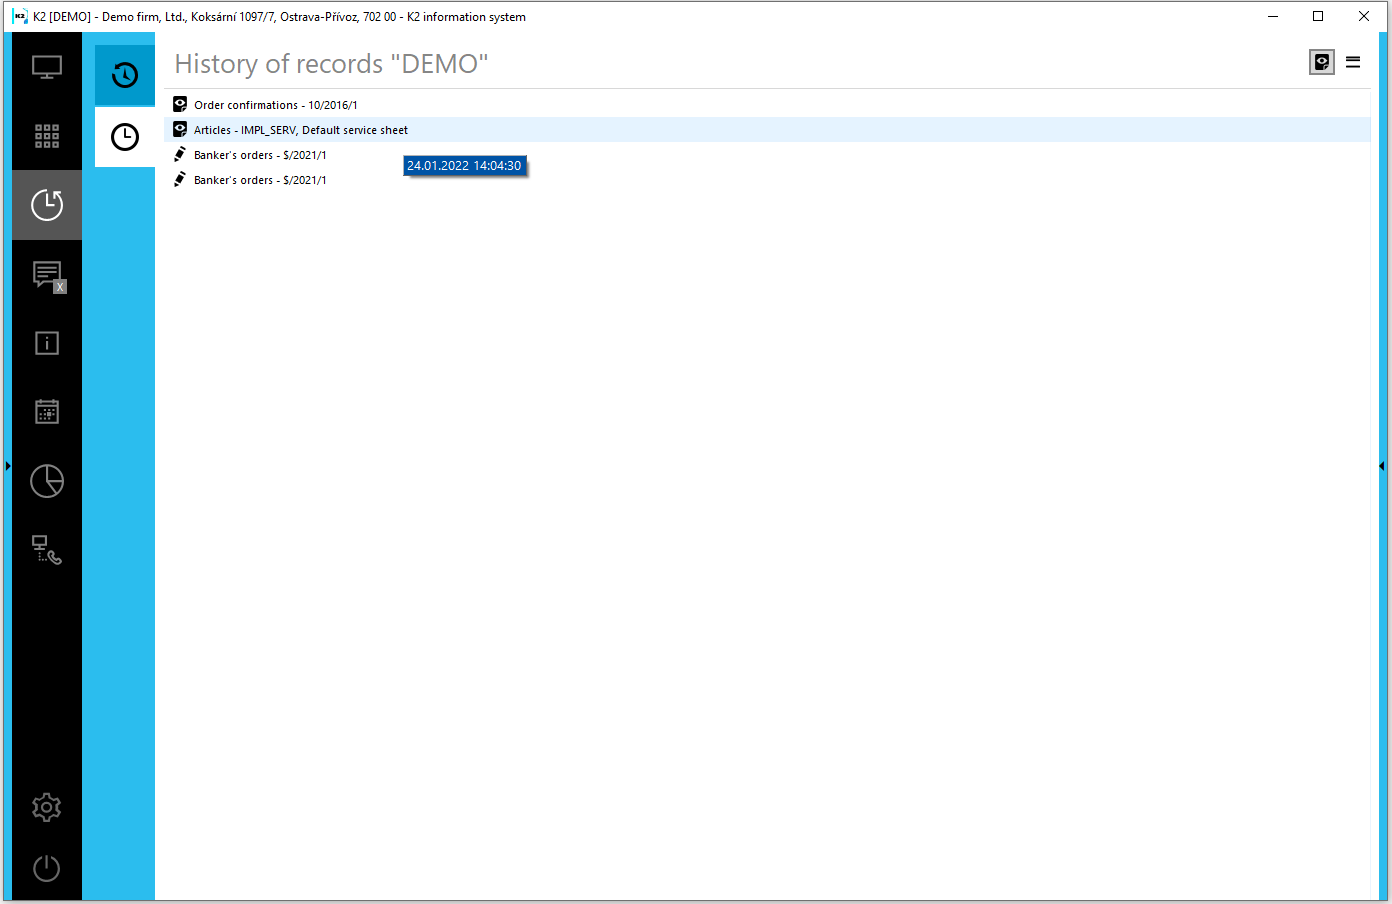Open the modules grid icon in sidebar

point(47,136)
